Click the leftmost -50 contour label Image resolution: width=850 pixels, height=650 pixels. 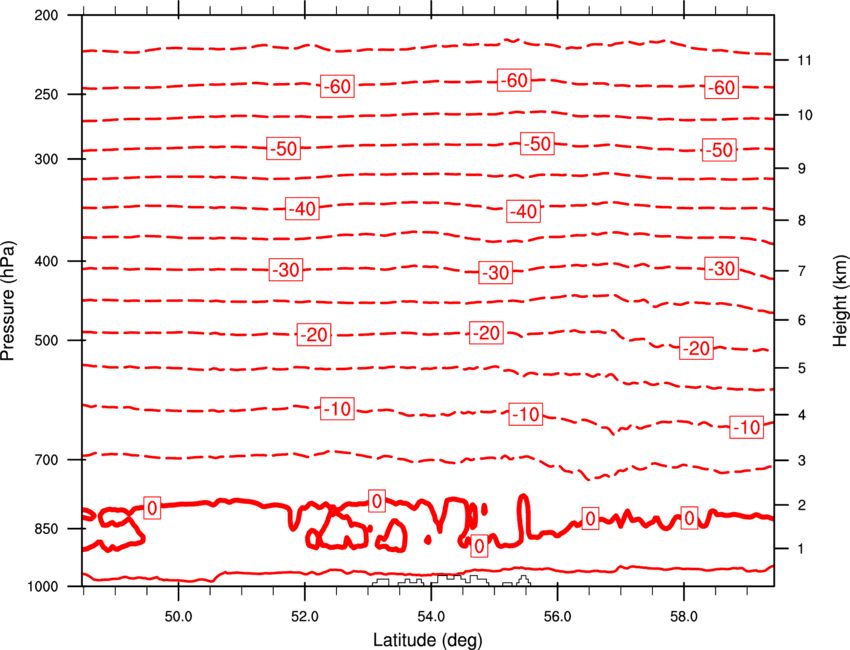(x=284, y=148)
